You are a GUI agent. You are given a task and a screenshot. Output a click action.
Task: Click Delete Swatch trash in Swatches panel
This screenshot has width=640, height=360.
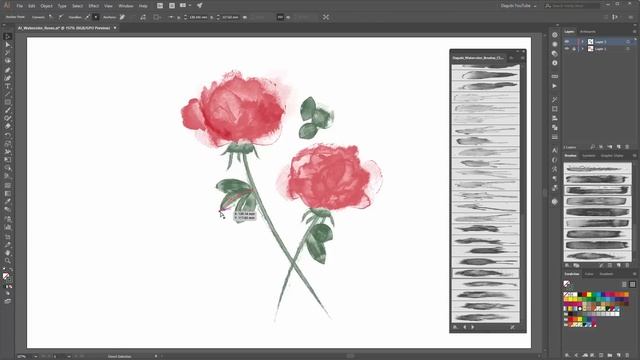[x=627, y=356]
